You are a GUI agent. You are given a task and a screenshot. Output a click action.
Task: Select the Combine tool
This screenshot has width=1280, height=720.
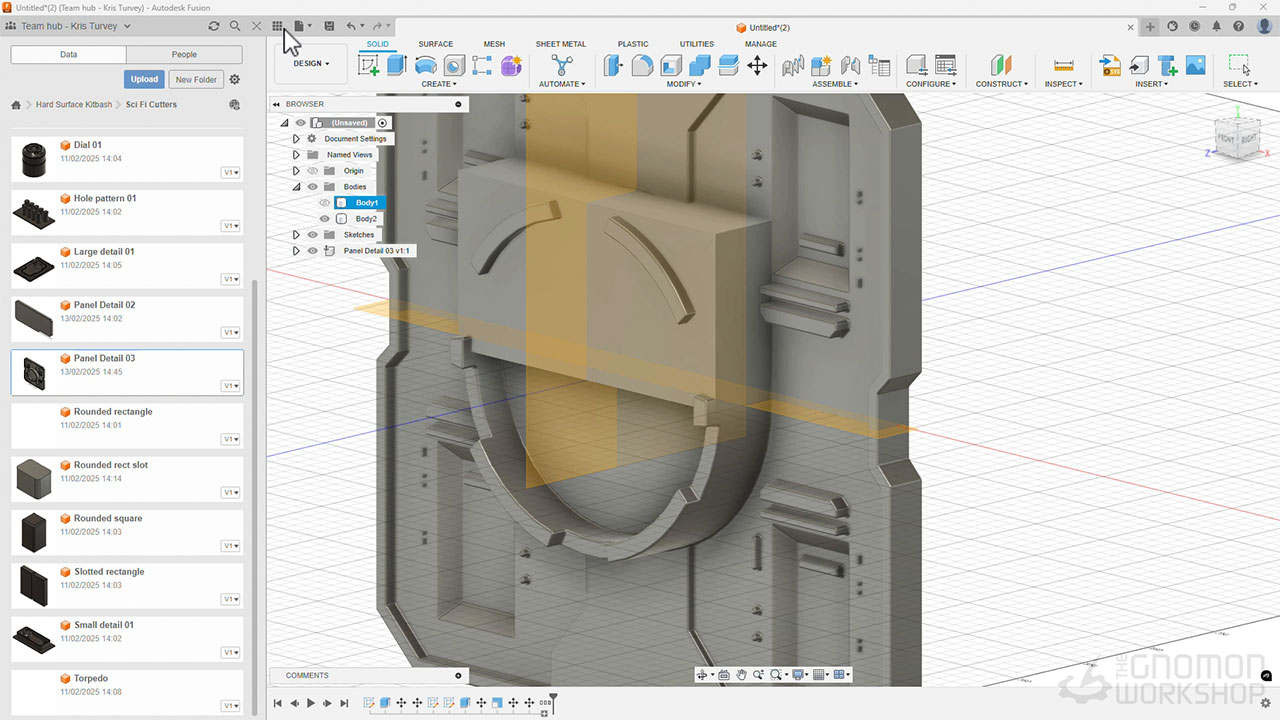pyautogui.click(x=700, y=65)
